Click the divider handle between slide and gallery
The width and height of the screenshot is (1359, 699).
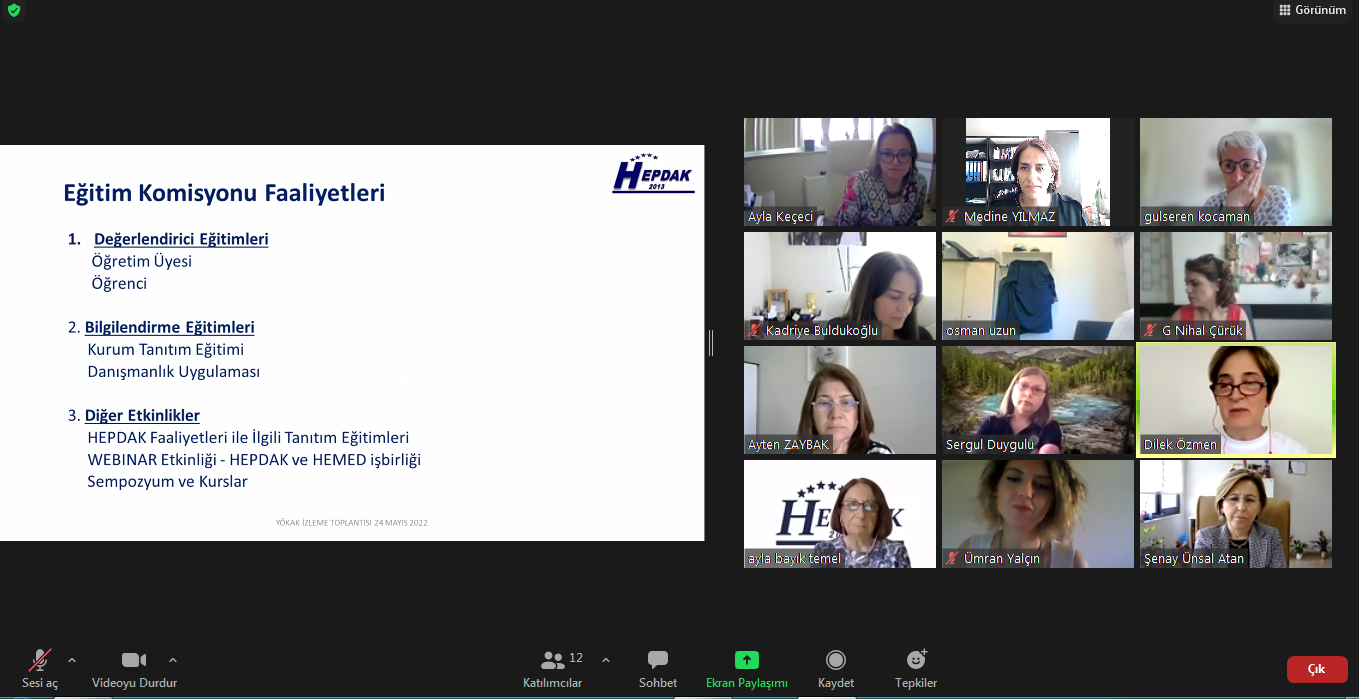[711, 343]
